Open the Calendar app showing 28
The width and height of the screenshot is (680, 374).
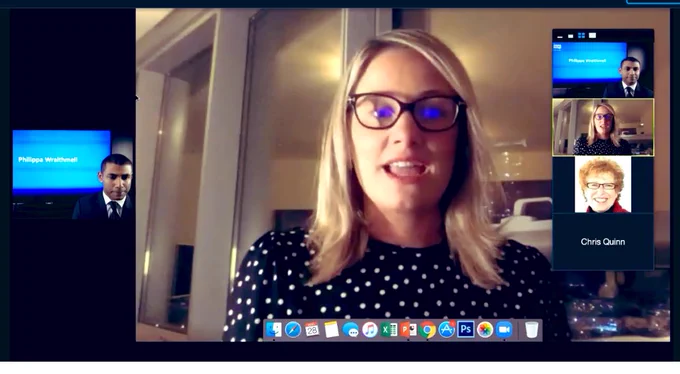coord(312,330)
